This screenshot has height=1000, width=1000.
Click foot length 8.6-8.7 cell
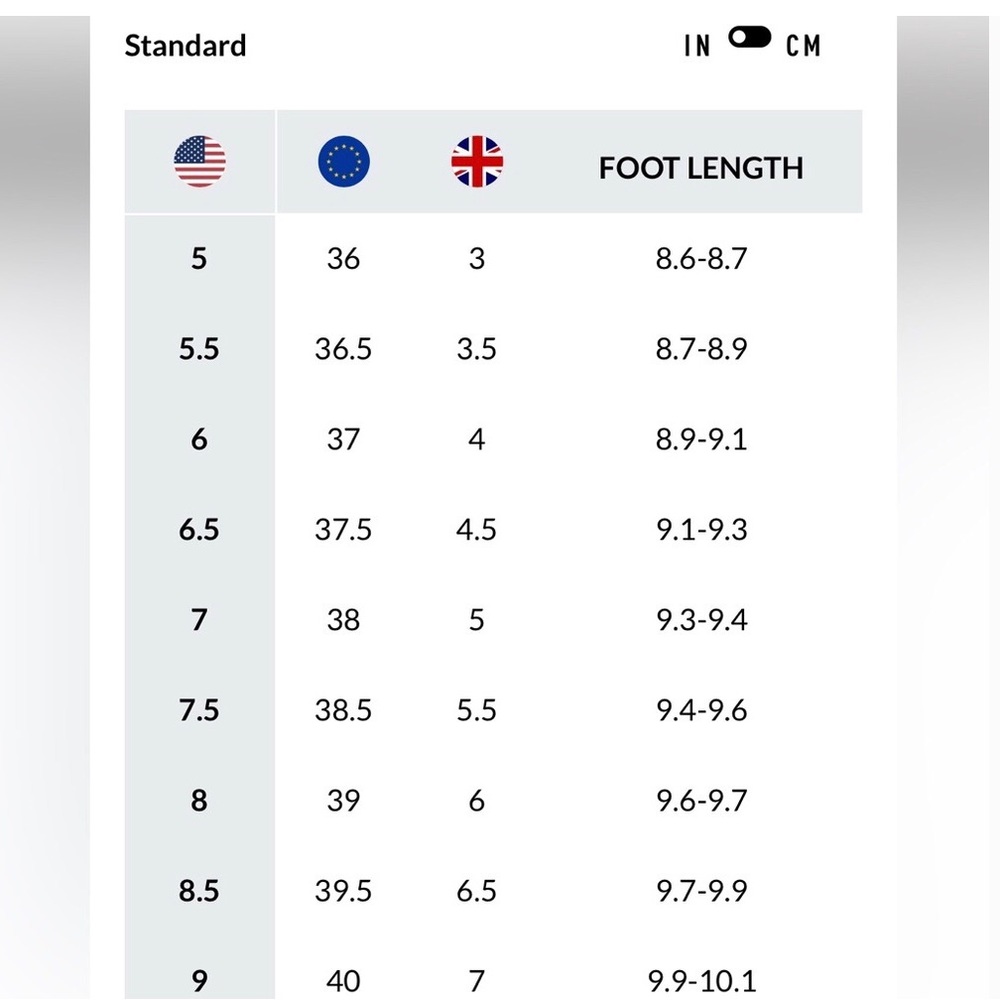pyautogui.click(x=702, y=258)
